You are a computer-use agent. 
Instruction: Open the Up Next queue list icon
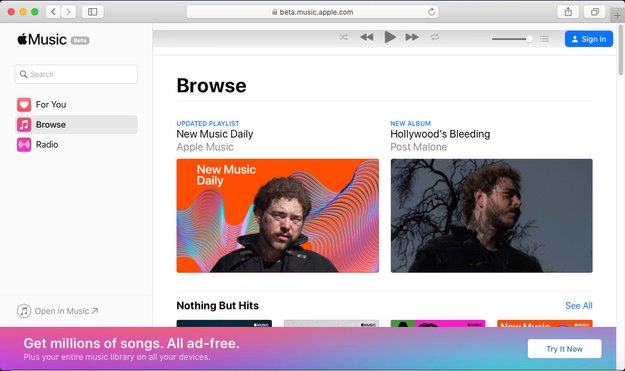pyautogui.click(x=544, y=39)
